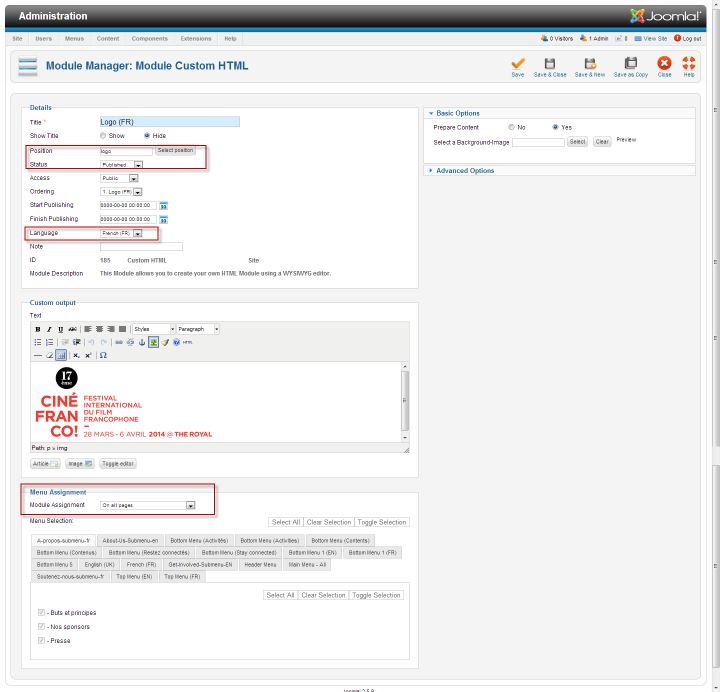720x692 pixels.
Task: Set Prepare Content to Yes
Action: click(555, 127)
